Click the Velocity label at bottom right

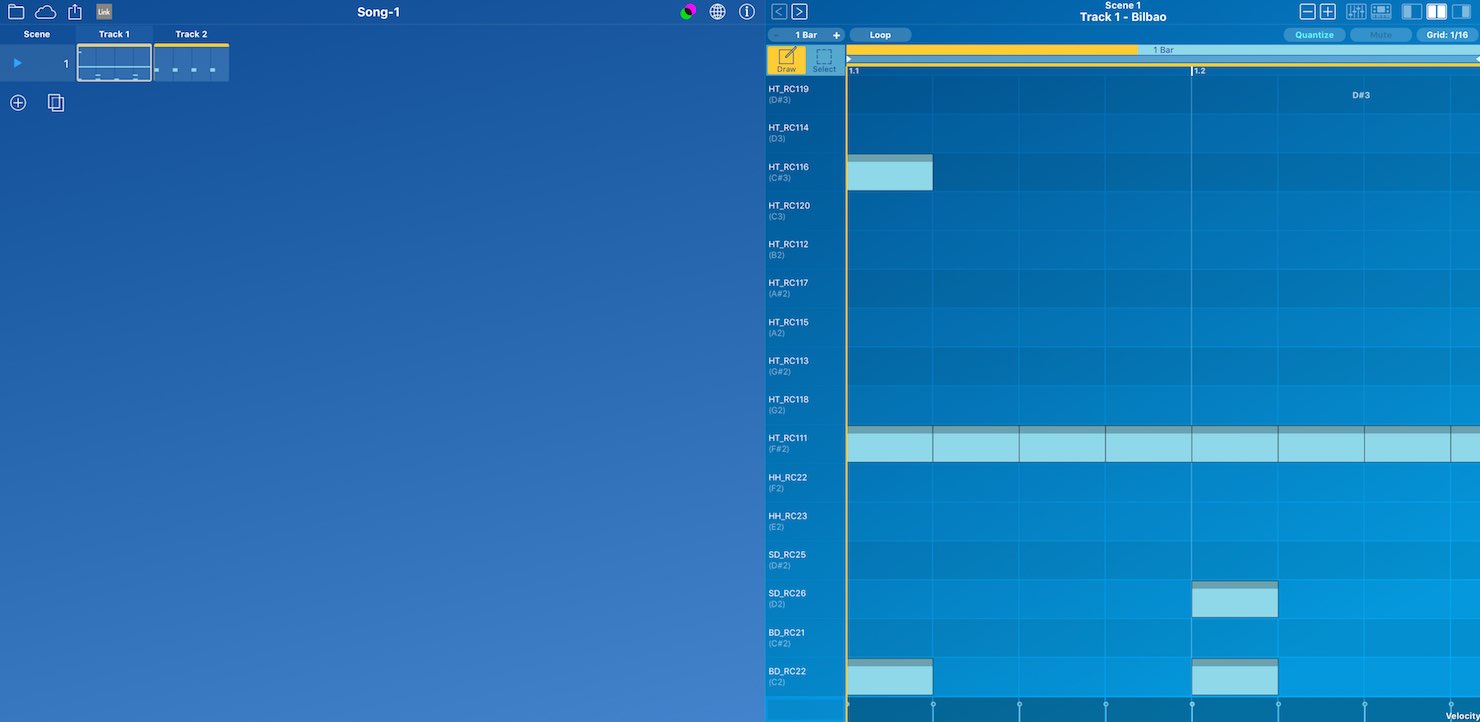1462,716
